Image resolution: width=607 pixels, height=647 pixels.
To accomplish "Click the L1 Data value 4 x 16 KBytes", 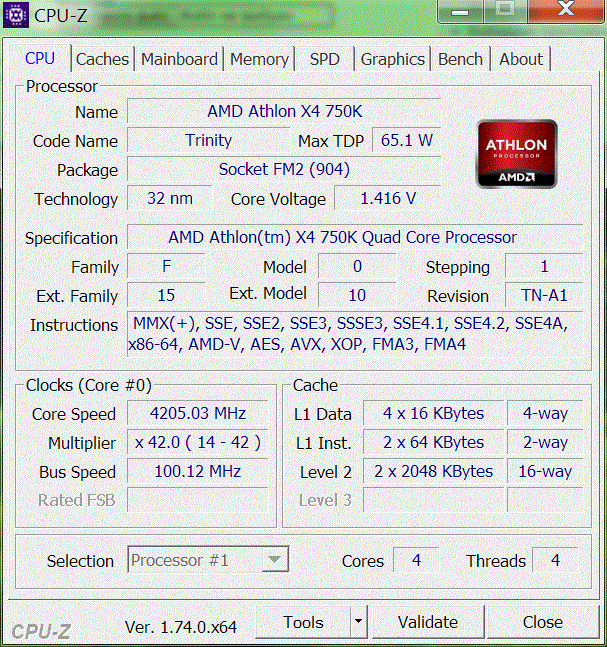I will click(x=433, y=413).
